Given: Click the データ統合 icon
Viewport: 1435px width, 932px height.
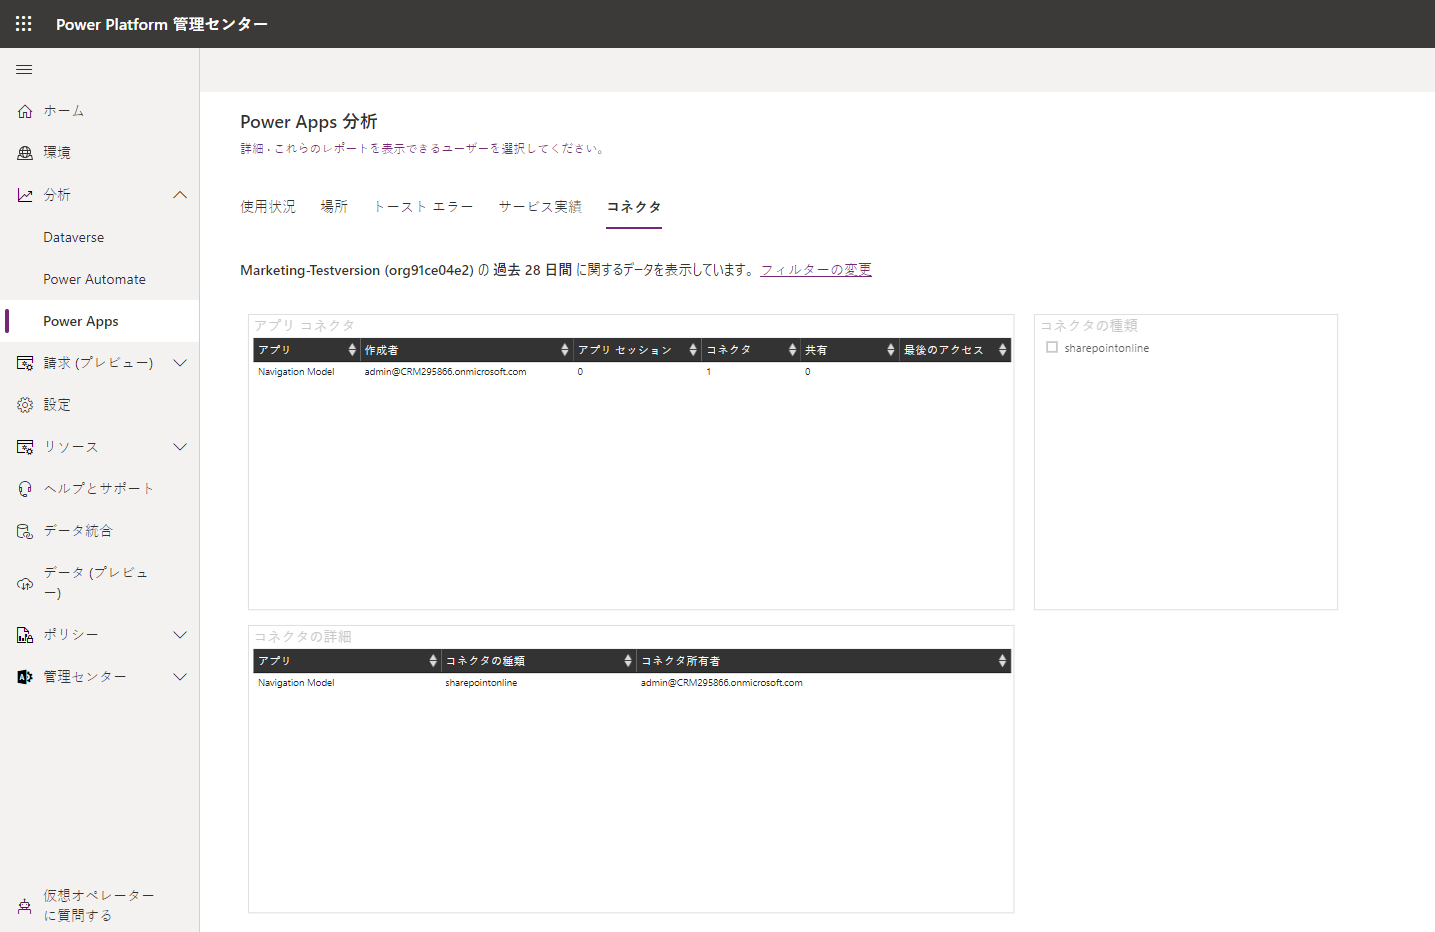Looking at the screenshot, I should point(25,531).
